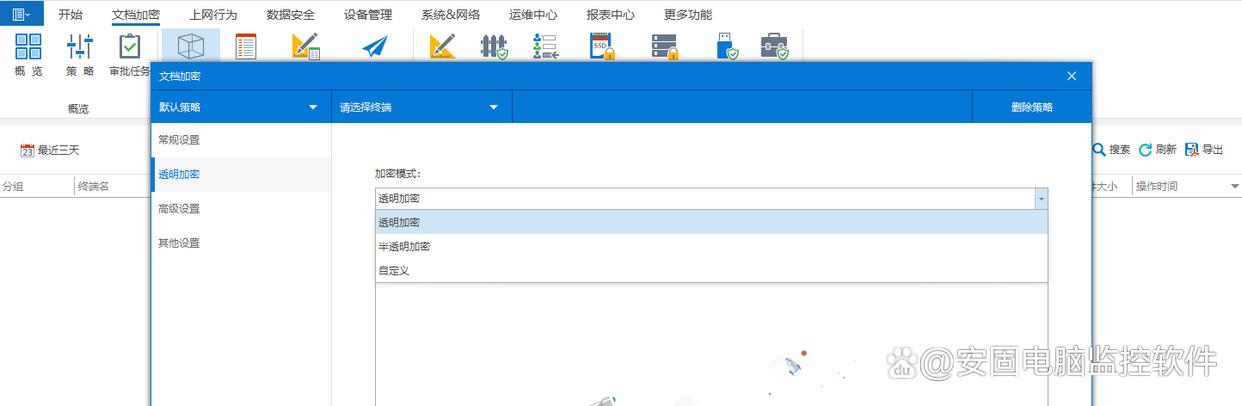Open the 默认策略 policy dropdown
Screen dimensions: 1242x406
point(241,107)
